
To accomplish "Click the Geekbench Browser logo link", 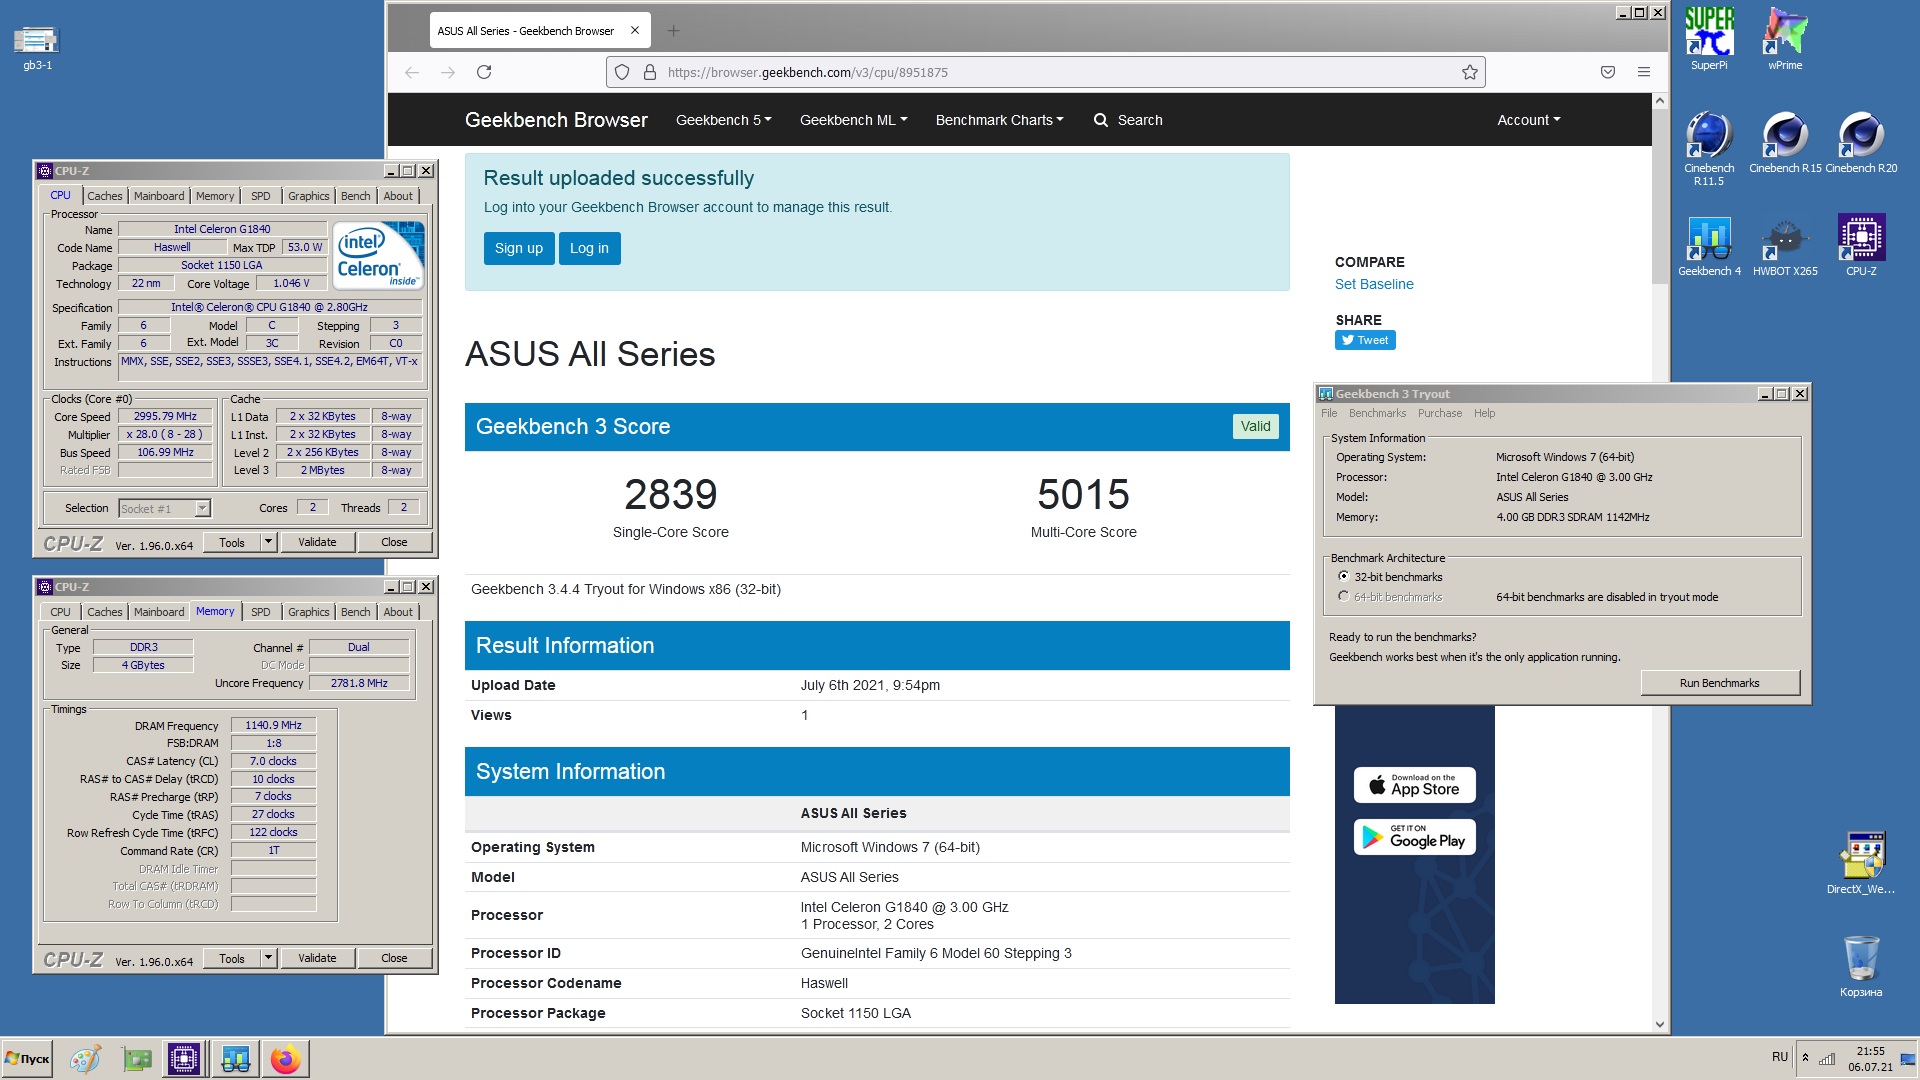I will 556,120.
